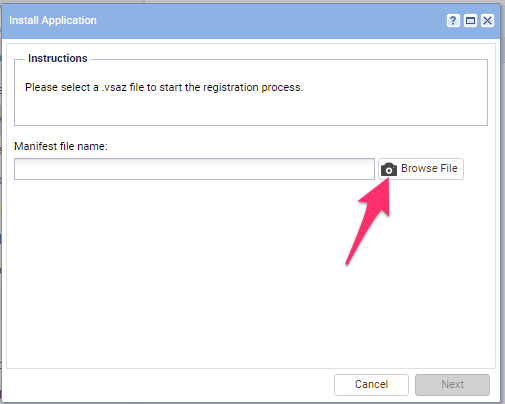This screenshot has height=404, width=505.
Task: Click the blank area inside the Instructions box
Action: (x=250, y=110)
